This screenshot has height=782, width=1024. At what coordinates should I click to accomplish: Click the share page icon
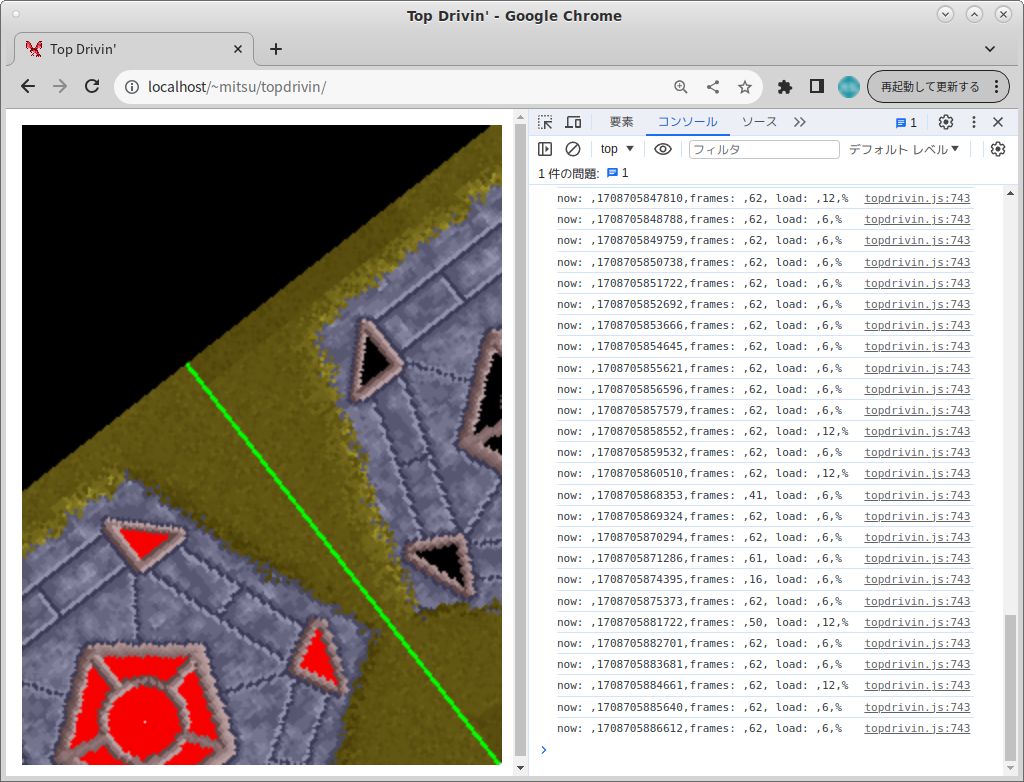[x=713, y=87]
